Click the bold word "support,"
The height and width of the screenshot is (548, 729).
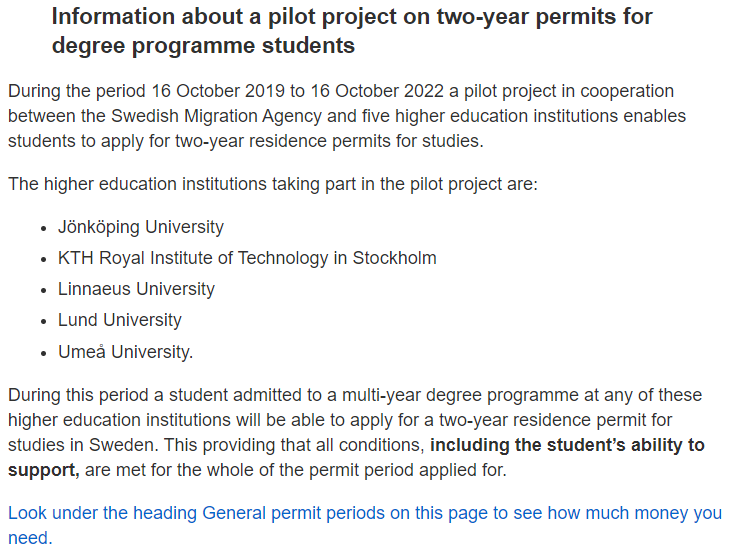tap(43, 469)
